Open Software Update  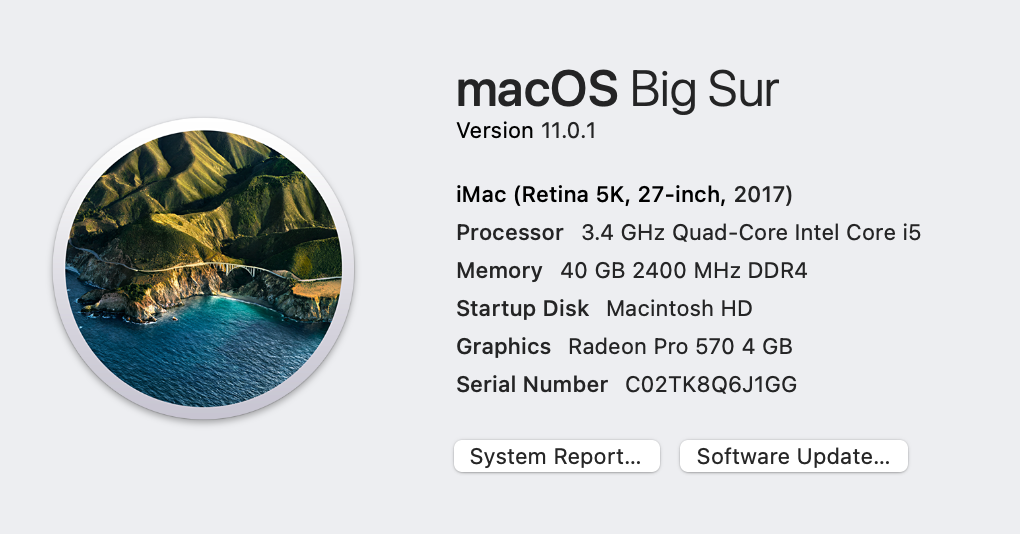[793, 457]
